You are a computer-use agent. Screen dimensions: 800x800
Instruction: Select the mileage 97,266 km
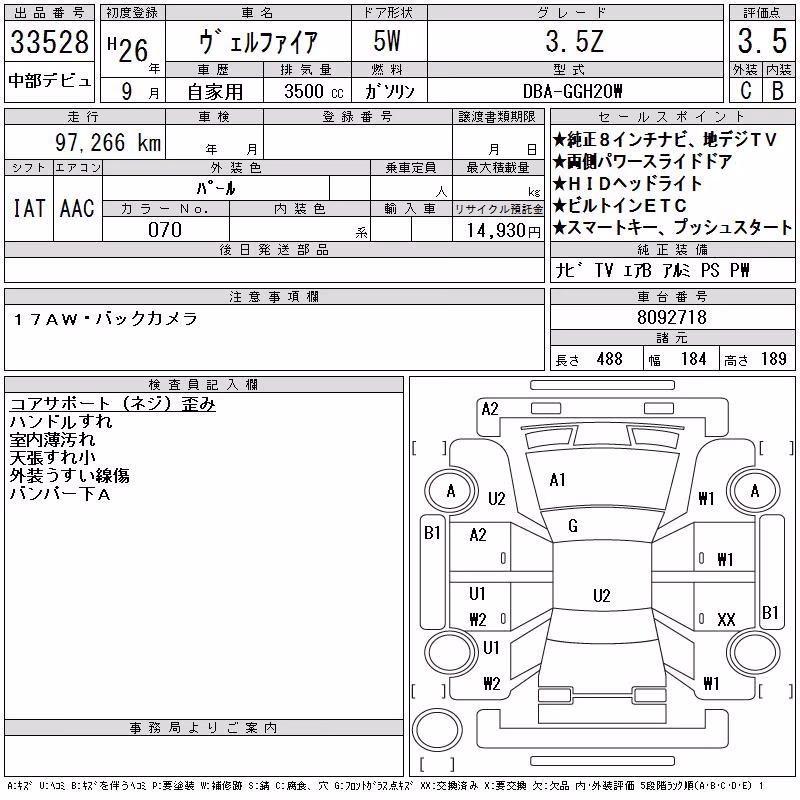click(108, 142)
